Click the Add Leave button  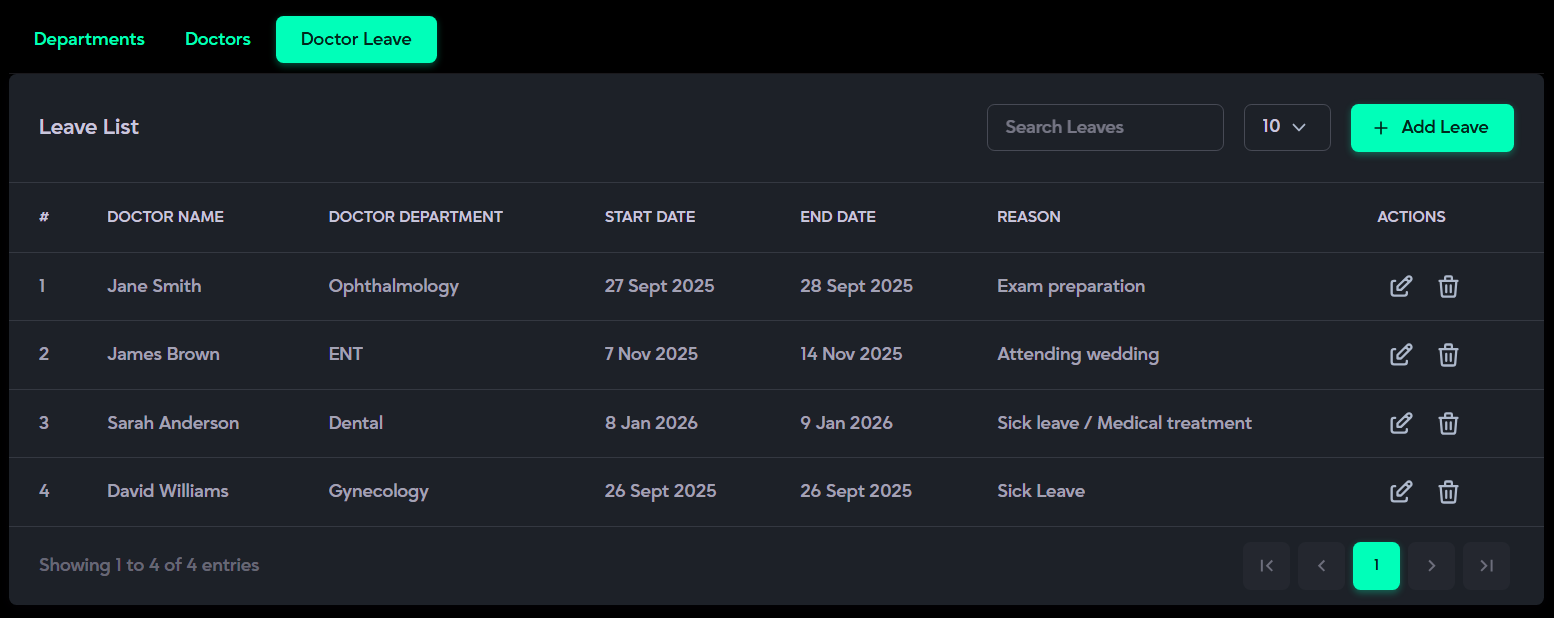tap(1432, 127)
